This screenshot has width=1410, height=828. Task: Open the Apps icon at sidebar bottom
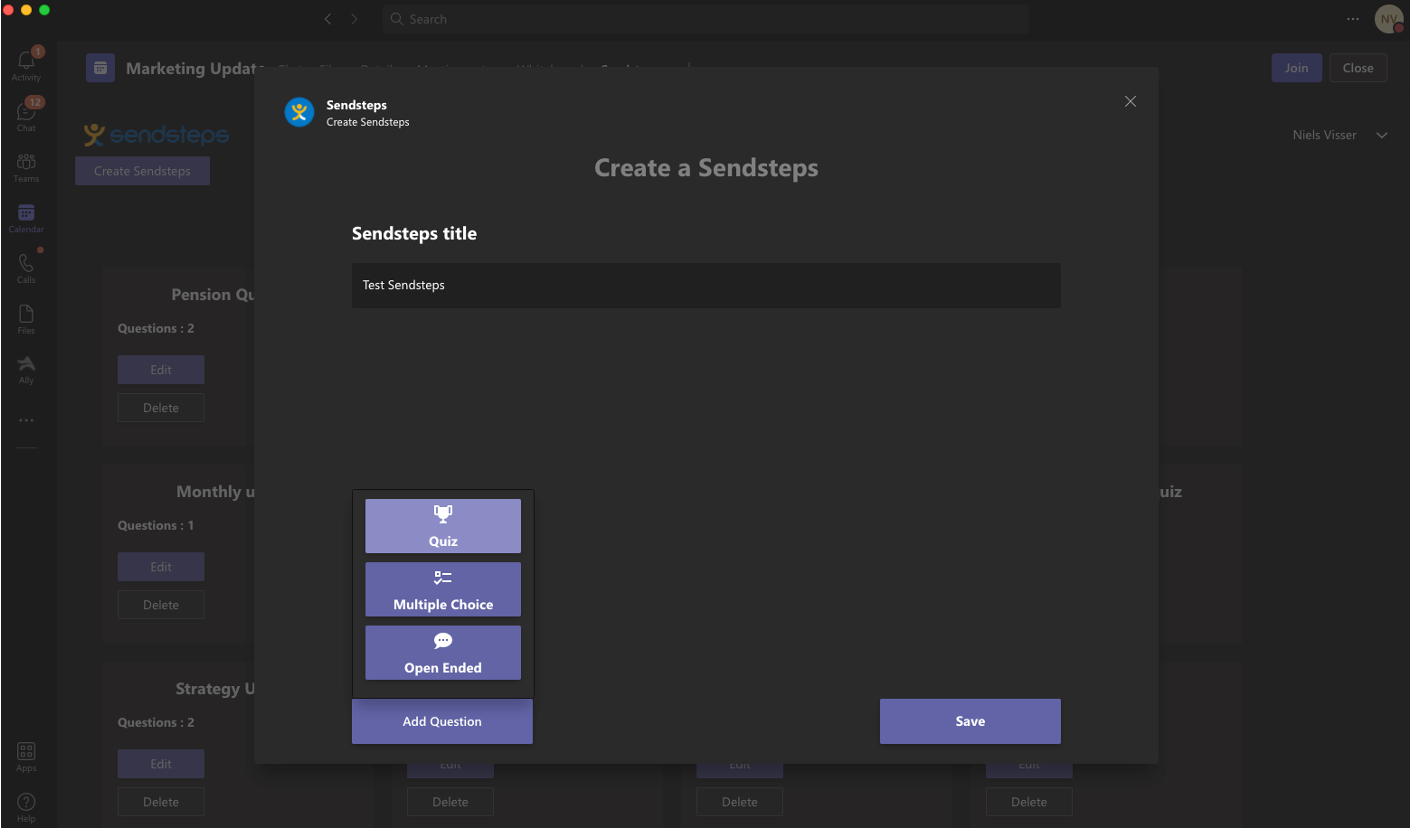[x=26, y=750]
